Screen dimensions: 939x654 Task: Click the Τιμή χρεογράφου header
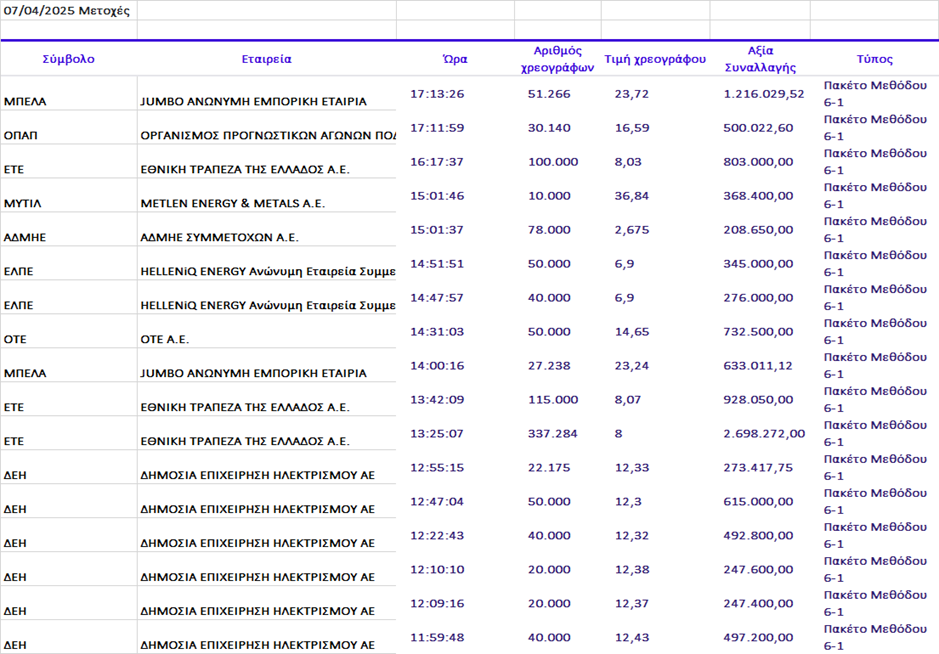click(x=655, y=59)
